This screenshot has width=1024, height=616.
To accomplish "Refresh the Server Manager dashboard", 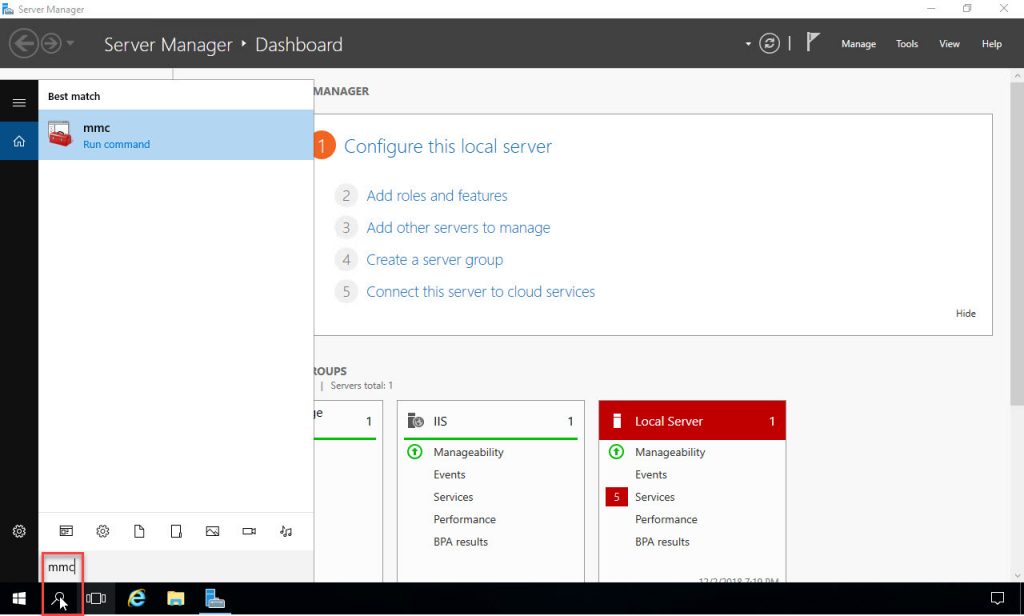I will 768,43.
